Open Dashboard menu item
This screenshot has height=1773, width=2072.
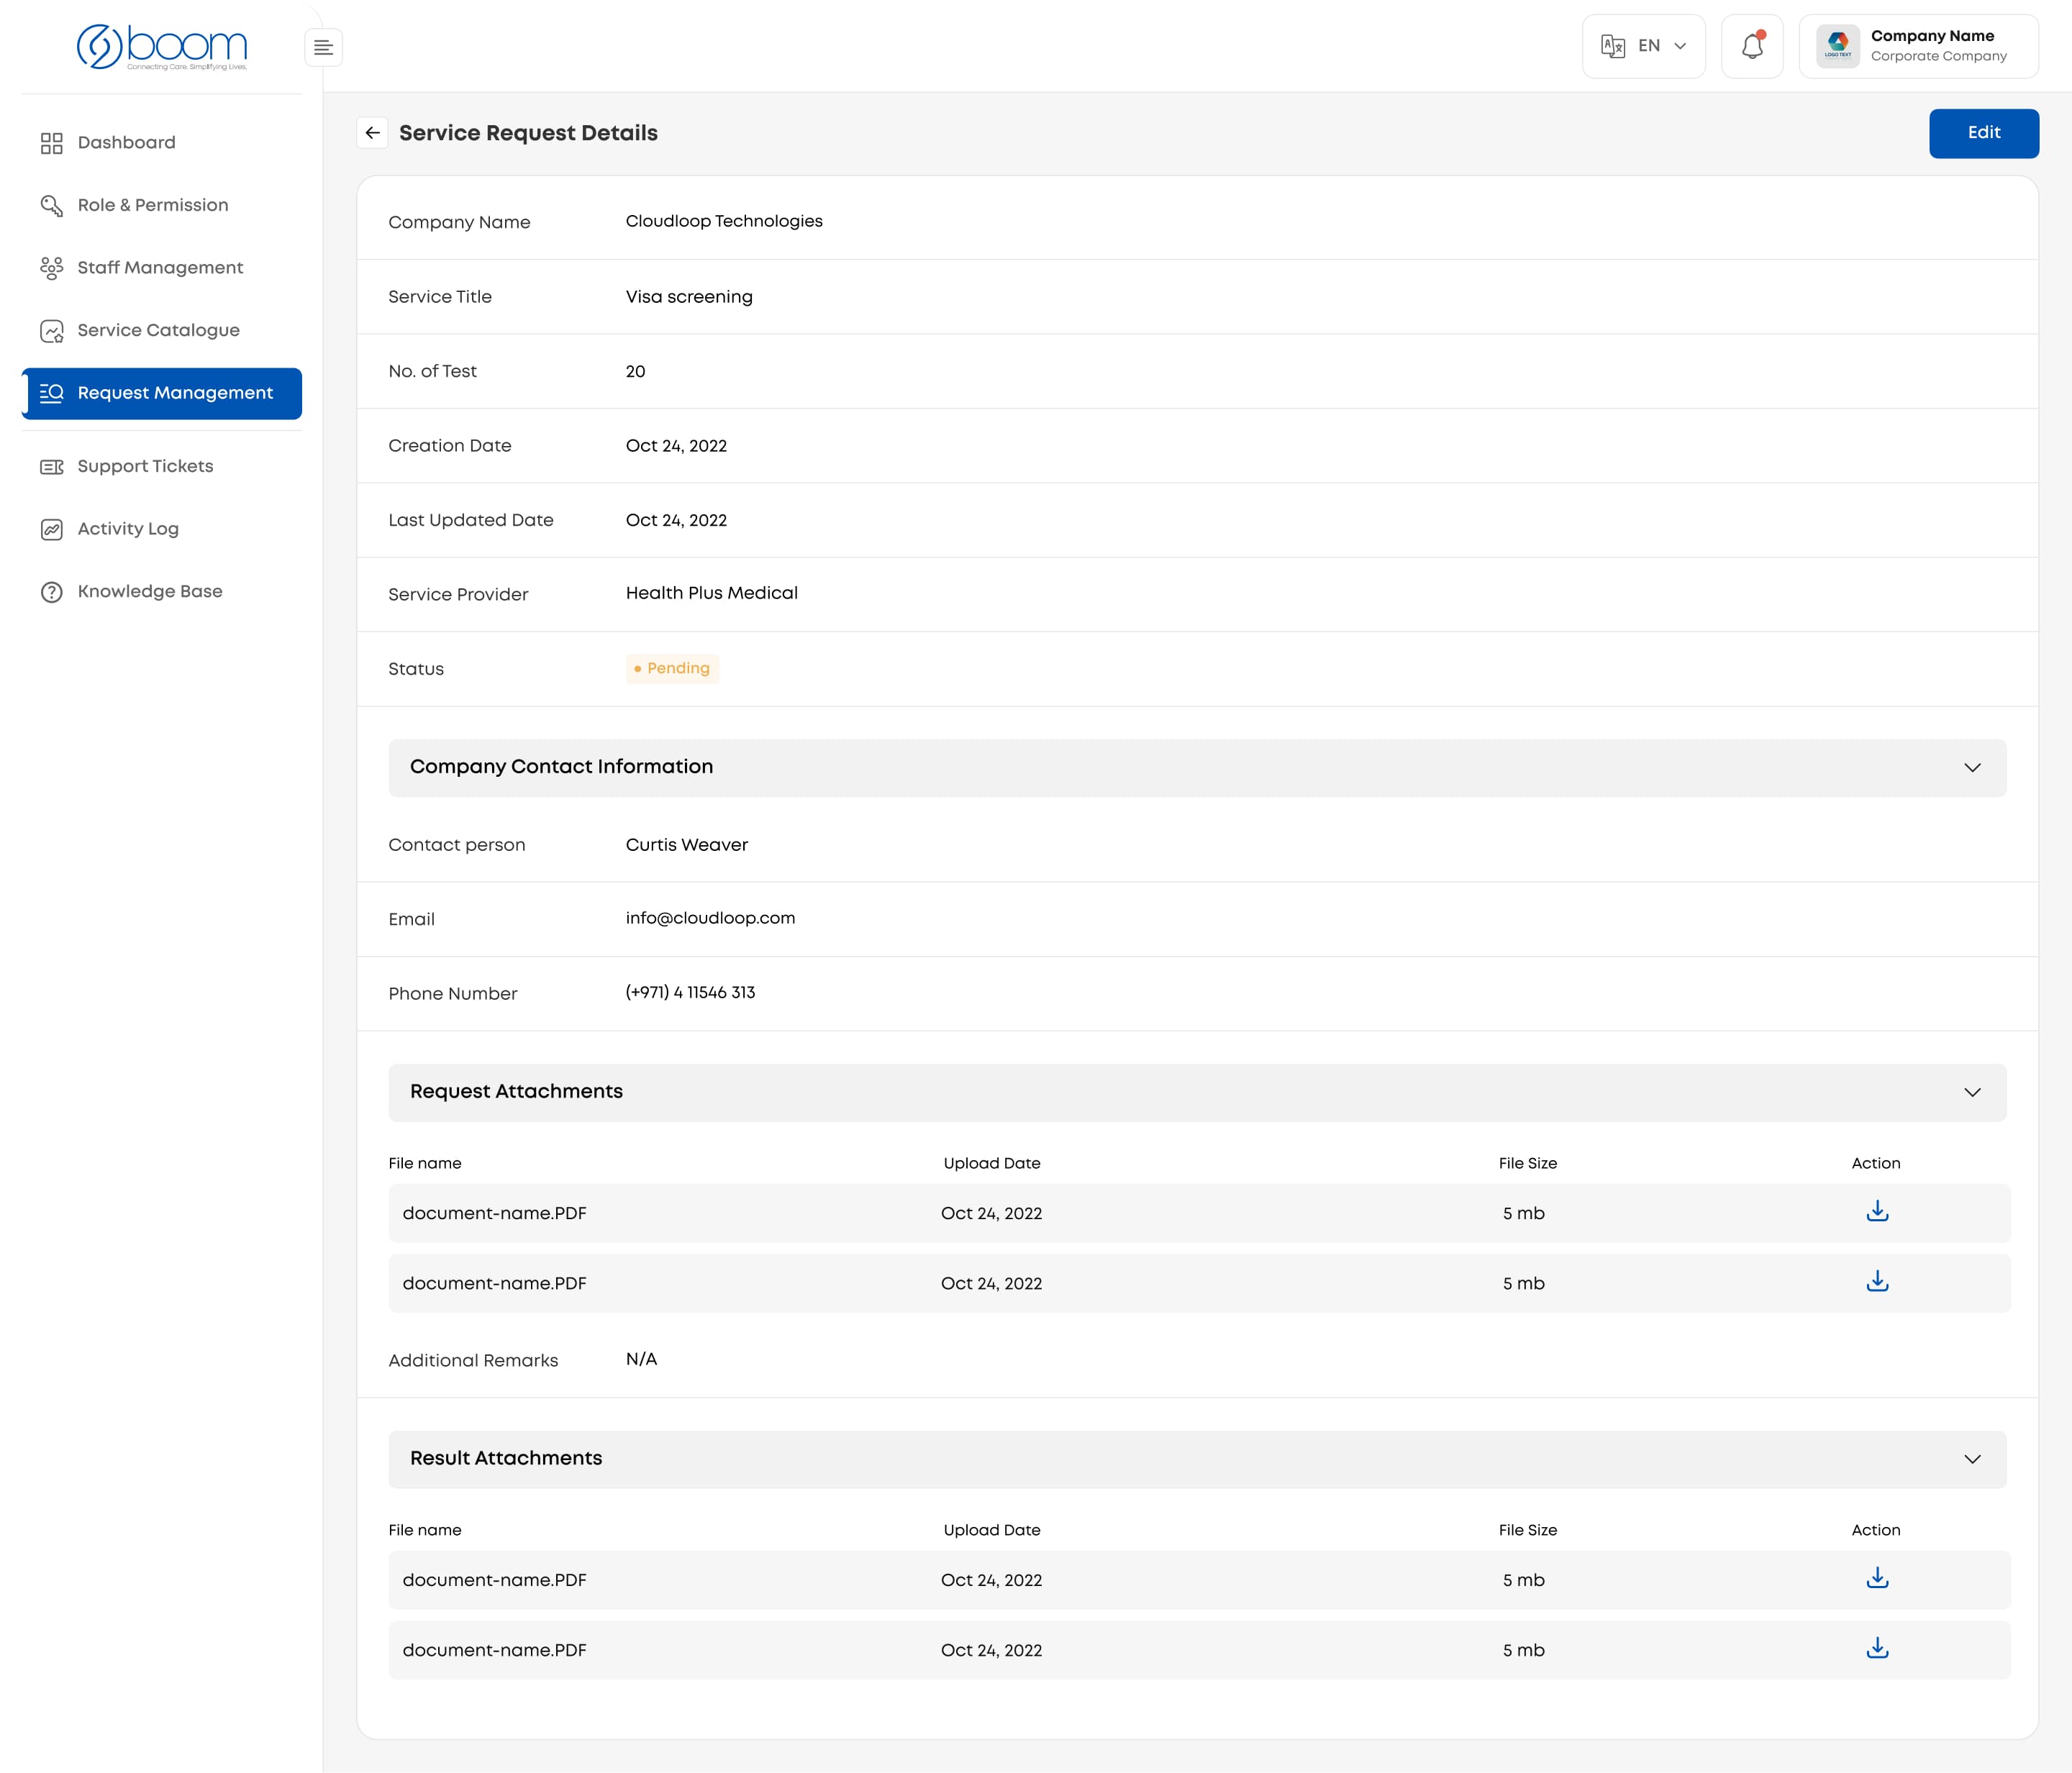coord(162,143)
